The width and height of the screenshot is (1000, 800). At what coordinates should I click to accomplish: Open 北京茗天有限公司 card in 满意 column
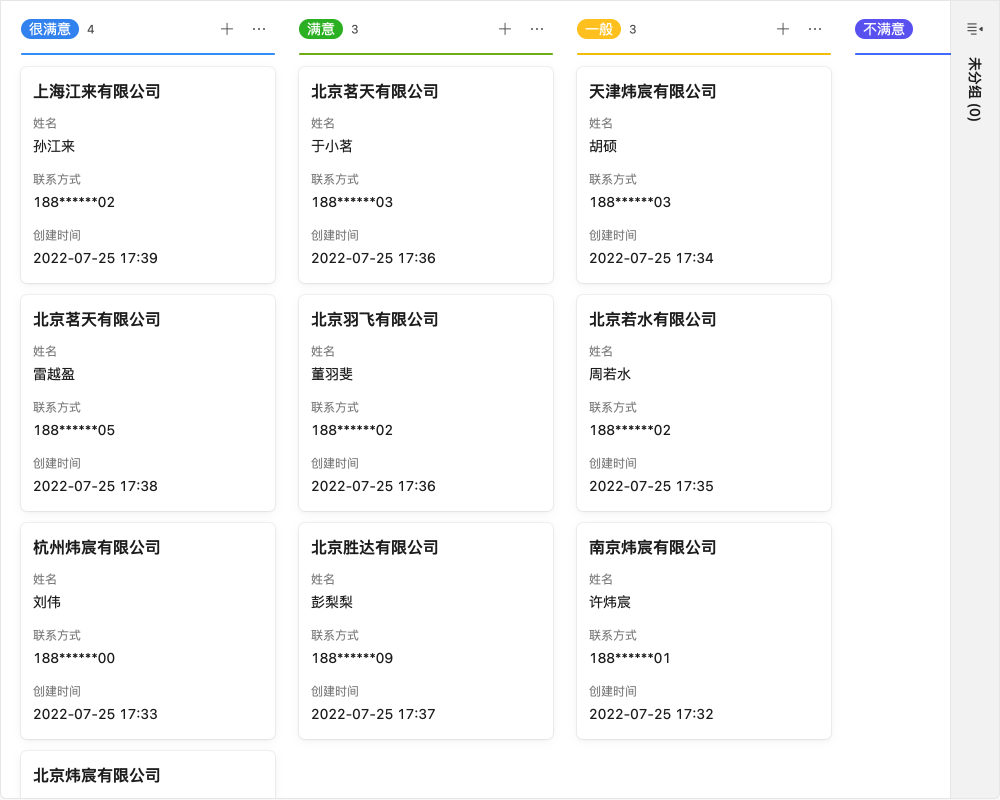point(425,175)
